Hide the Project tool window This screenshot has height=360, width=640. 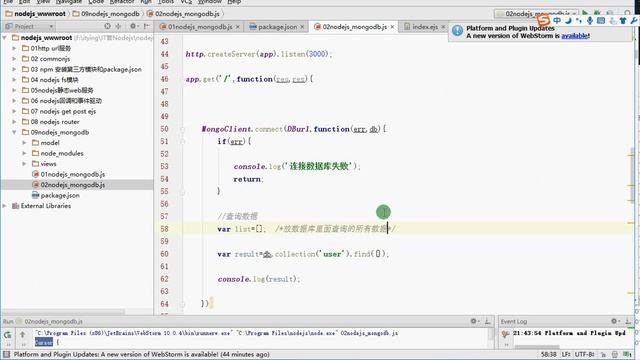click(147, 27)
